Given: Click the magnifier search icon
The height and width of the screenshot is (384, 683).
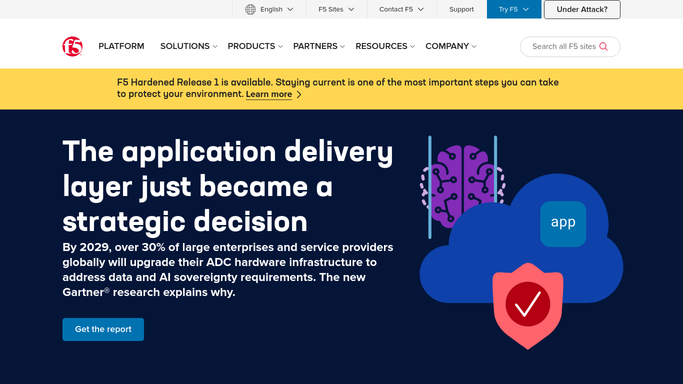Looking at the screenshot, I should 603,47.
